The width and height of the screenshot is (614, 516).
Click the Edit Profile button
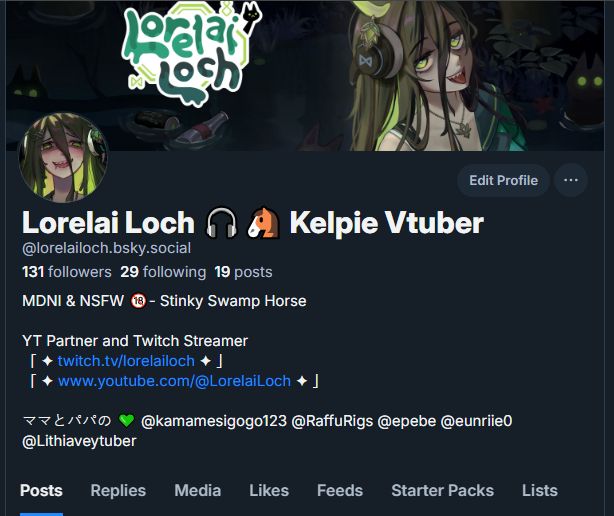click(504, 180)
